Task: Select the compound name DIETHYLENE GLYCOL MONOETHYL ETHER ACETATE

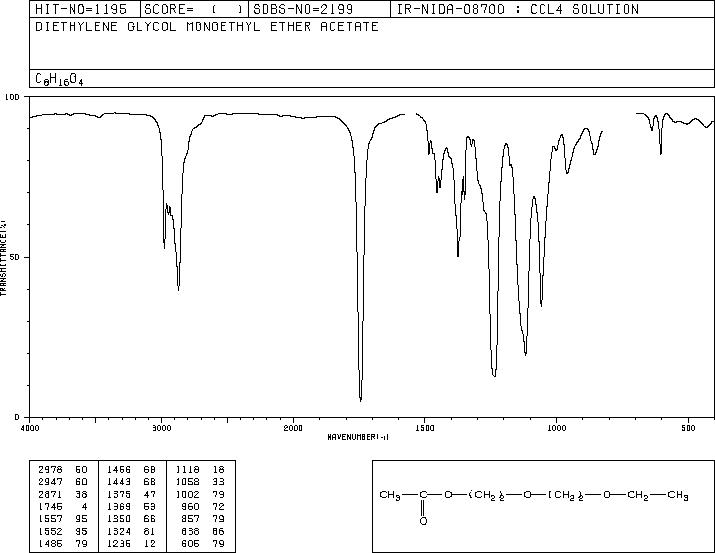Action: (207, 27)
